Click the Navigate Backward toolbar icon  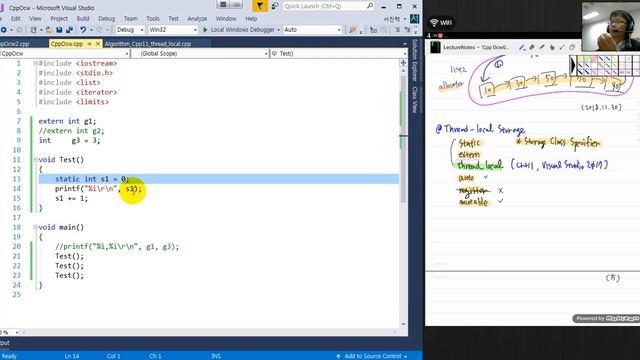tap(3, 30)
